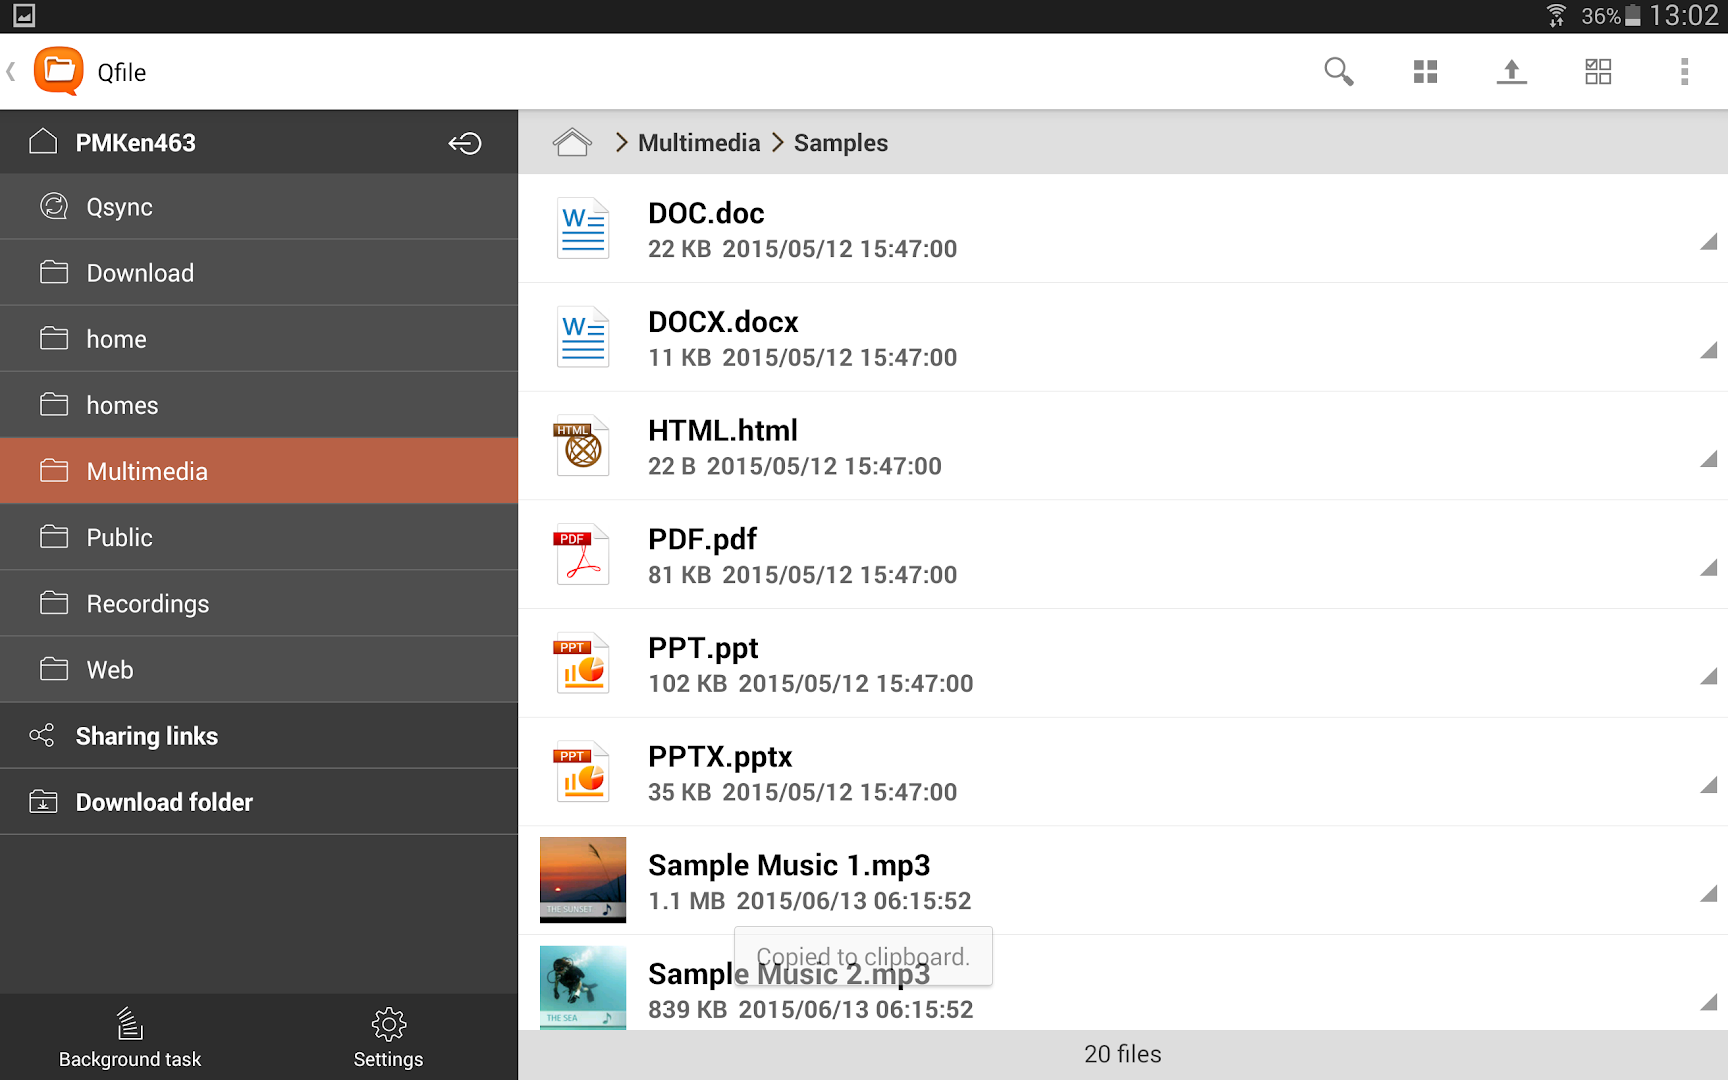This screenshot has width=1728, height=1080.
Task: Tap the battery 36% indicator
Action: (1610, 16)
